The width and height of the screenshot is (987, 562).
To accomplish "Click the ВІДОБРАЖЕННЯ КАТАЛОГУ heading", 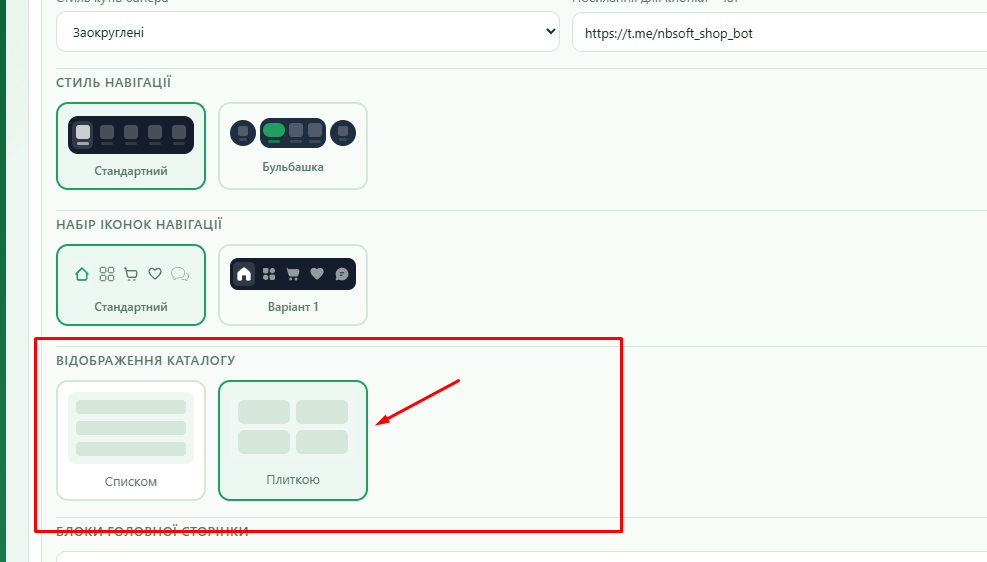I will click(145, 361).
